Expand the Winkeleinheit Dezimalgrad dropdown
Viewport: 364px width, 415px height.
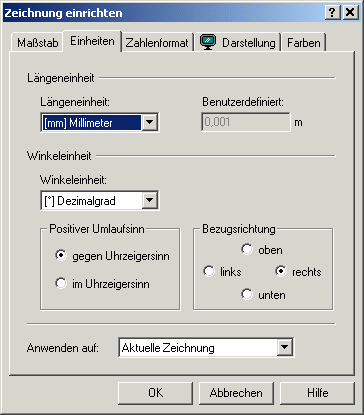click(150, 200)
